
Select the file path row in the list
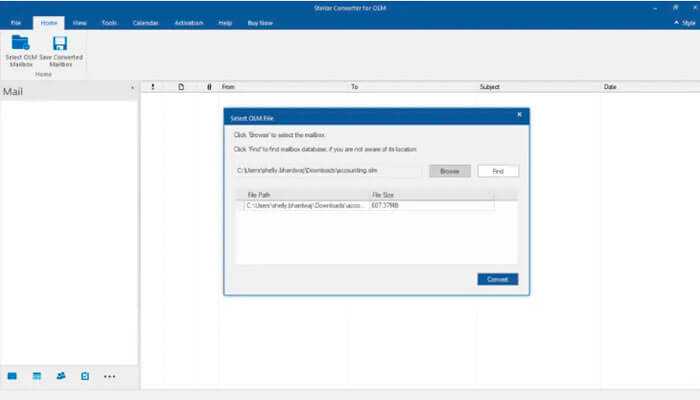point(369,205)
